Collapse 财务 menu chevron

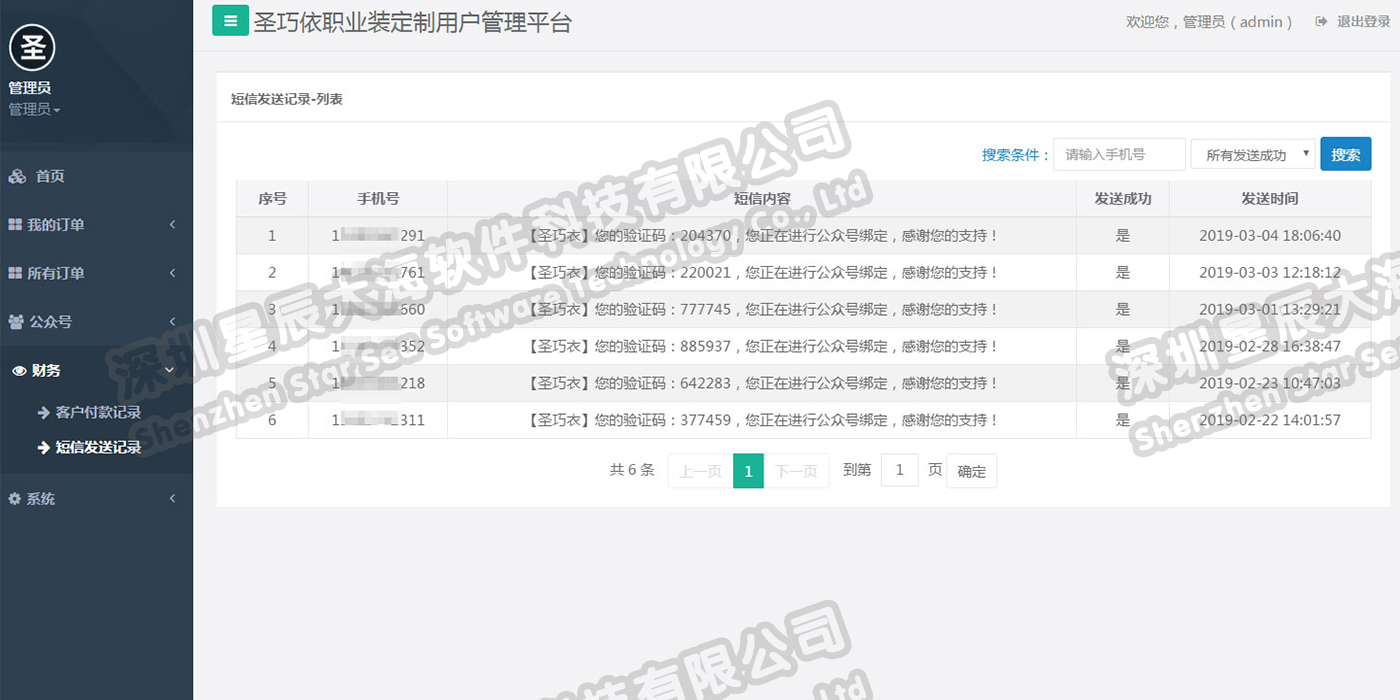169,370
